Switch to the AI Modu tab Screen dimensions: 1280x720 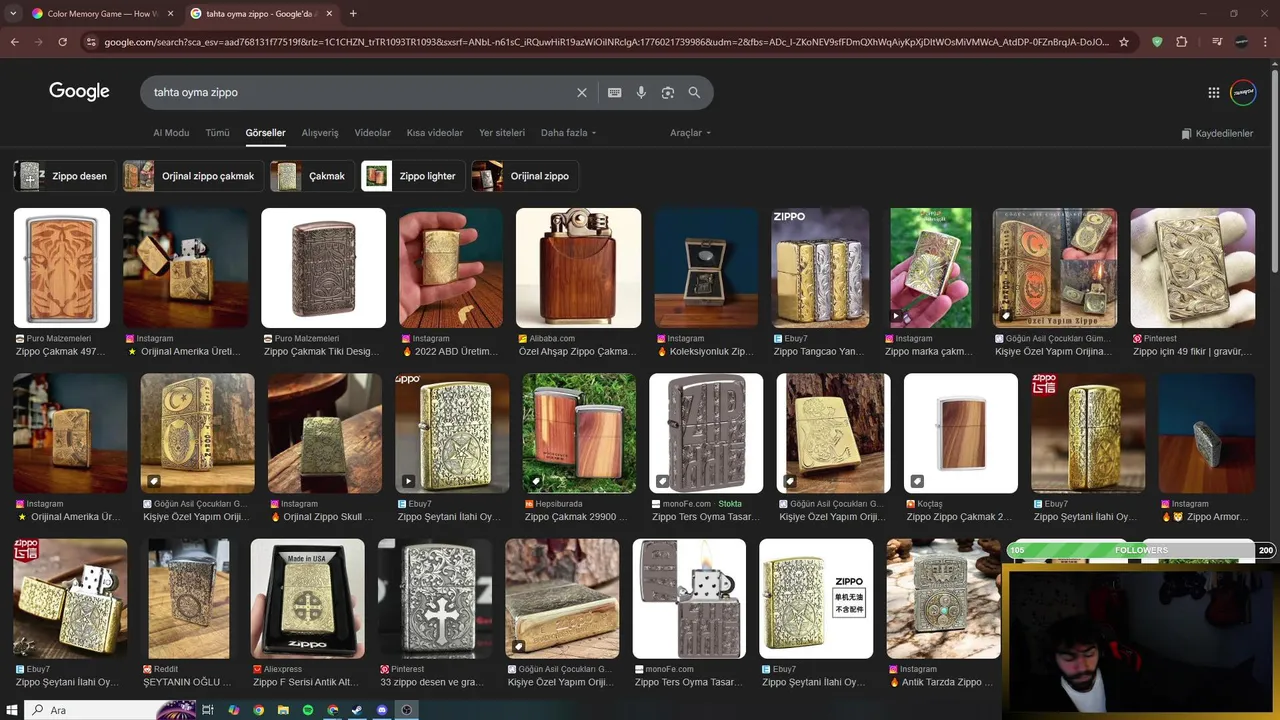coord(171,133)
